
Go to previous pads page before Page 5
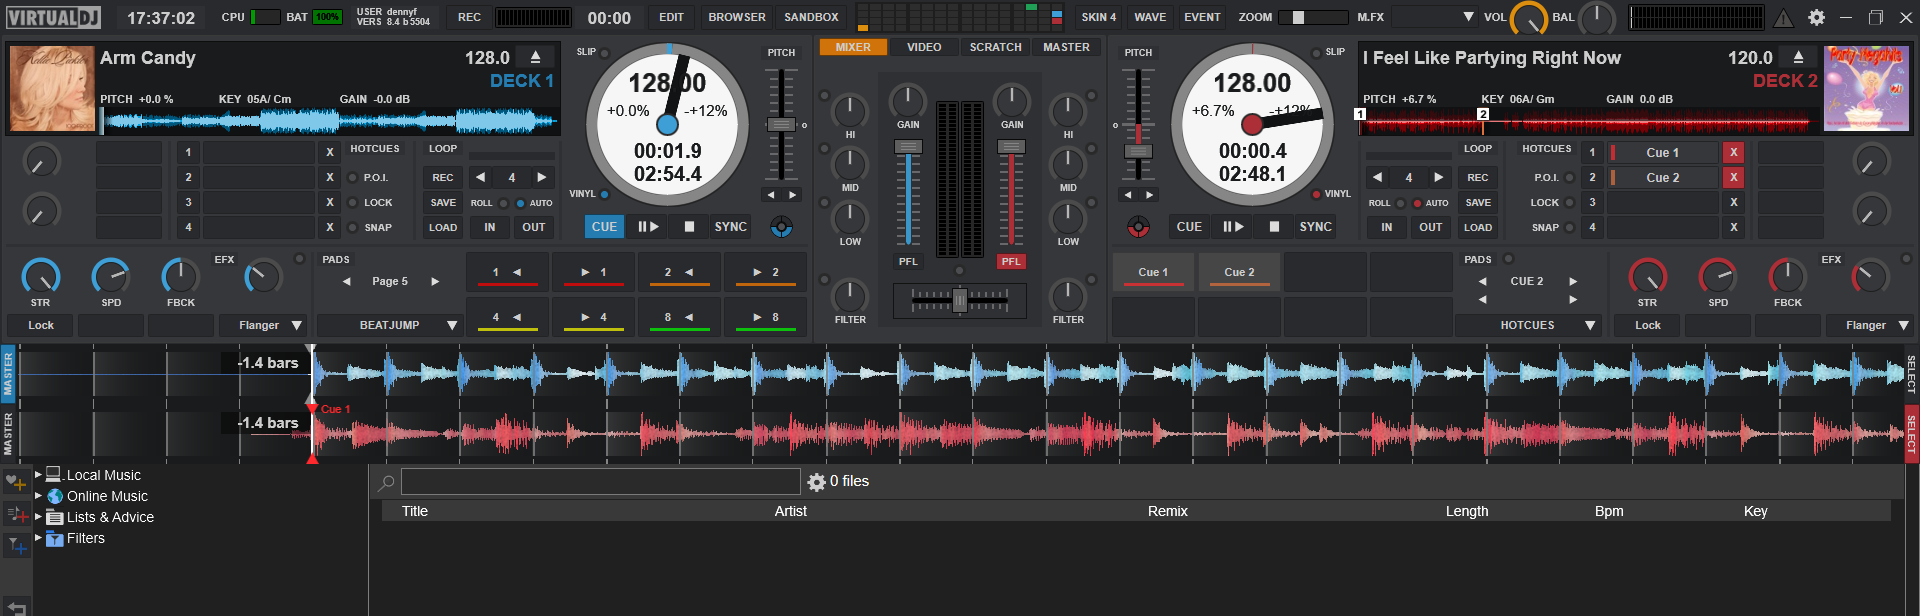pos(346,282)
